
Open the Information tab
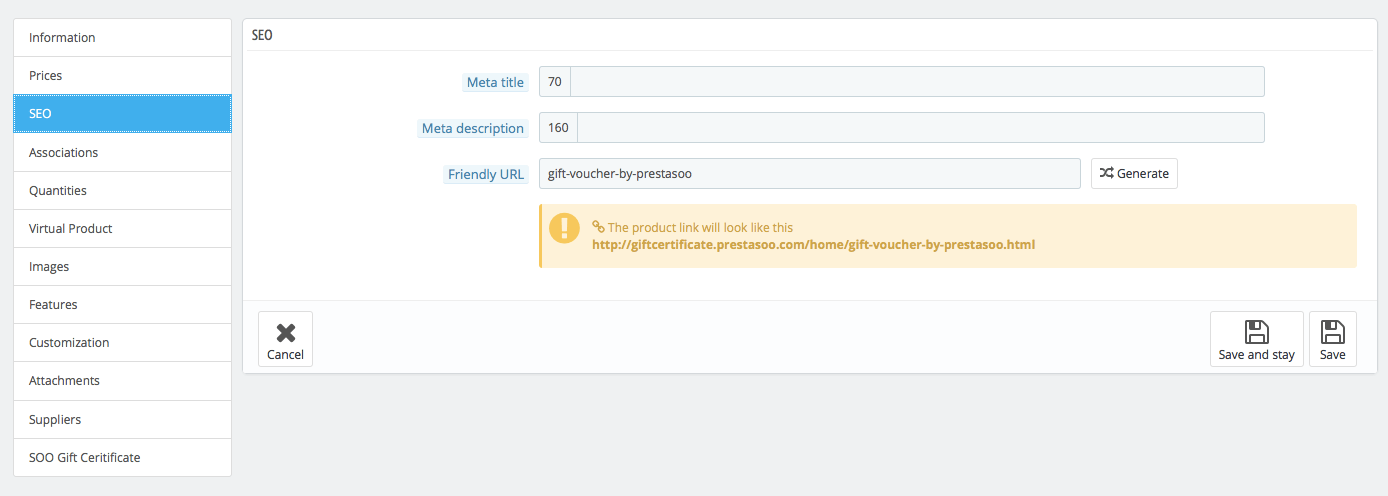[x=122, y=38]
